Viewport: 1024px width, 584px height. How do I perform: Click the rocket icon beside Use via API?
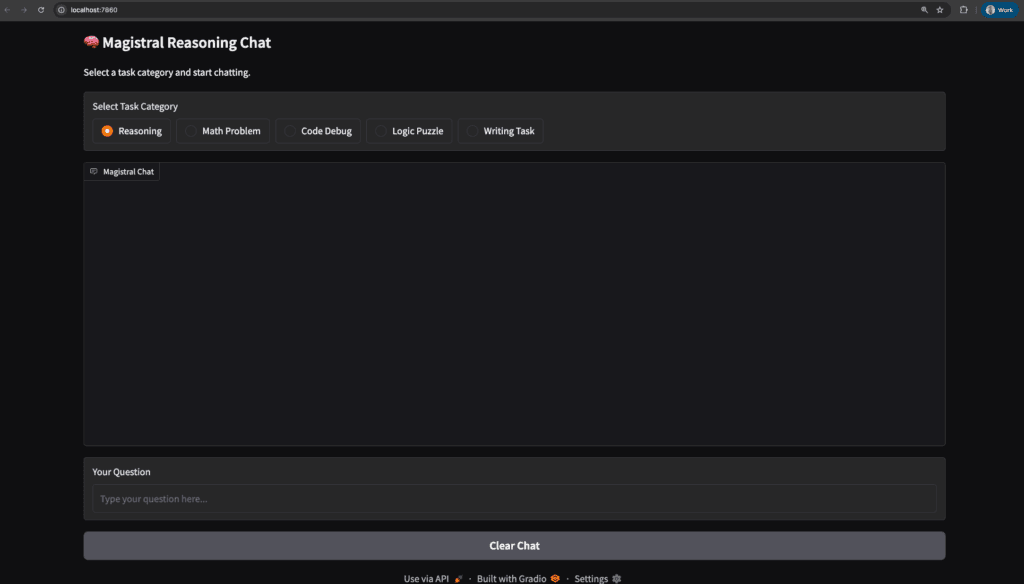pyautogui.click(x=458, y=578)
